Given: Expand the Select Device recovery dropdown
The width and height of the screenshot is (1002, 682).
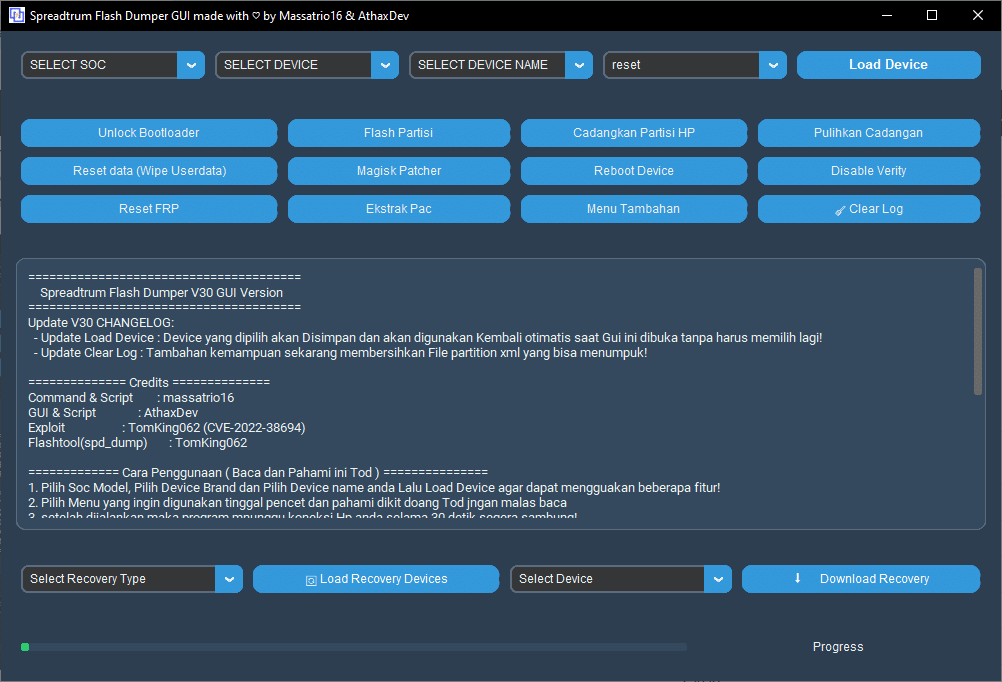Looking at the screenshot, I should click(718, 579).
